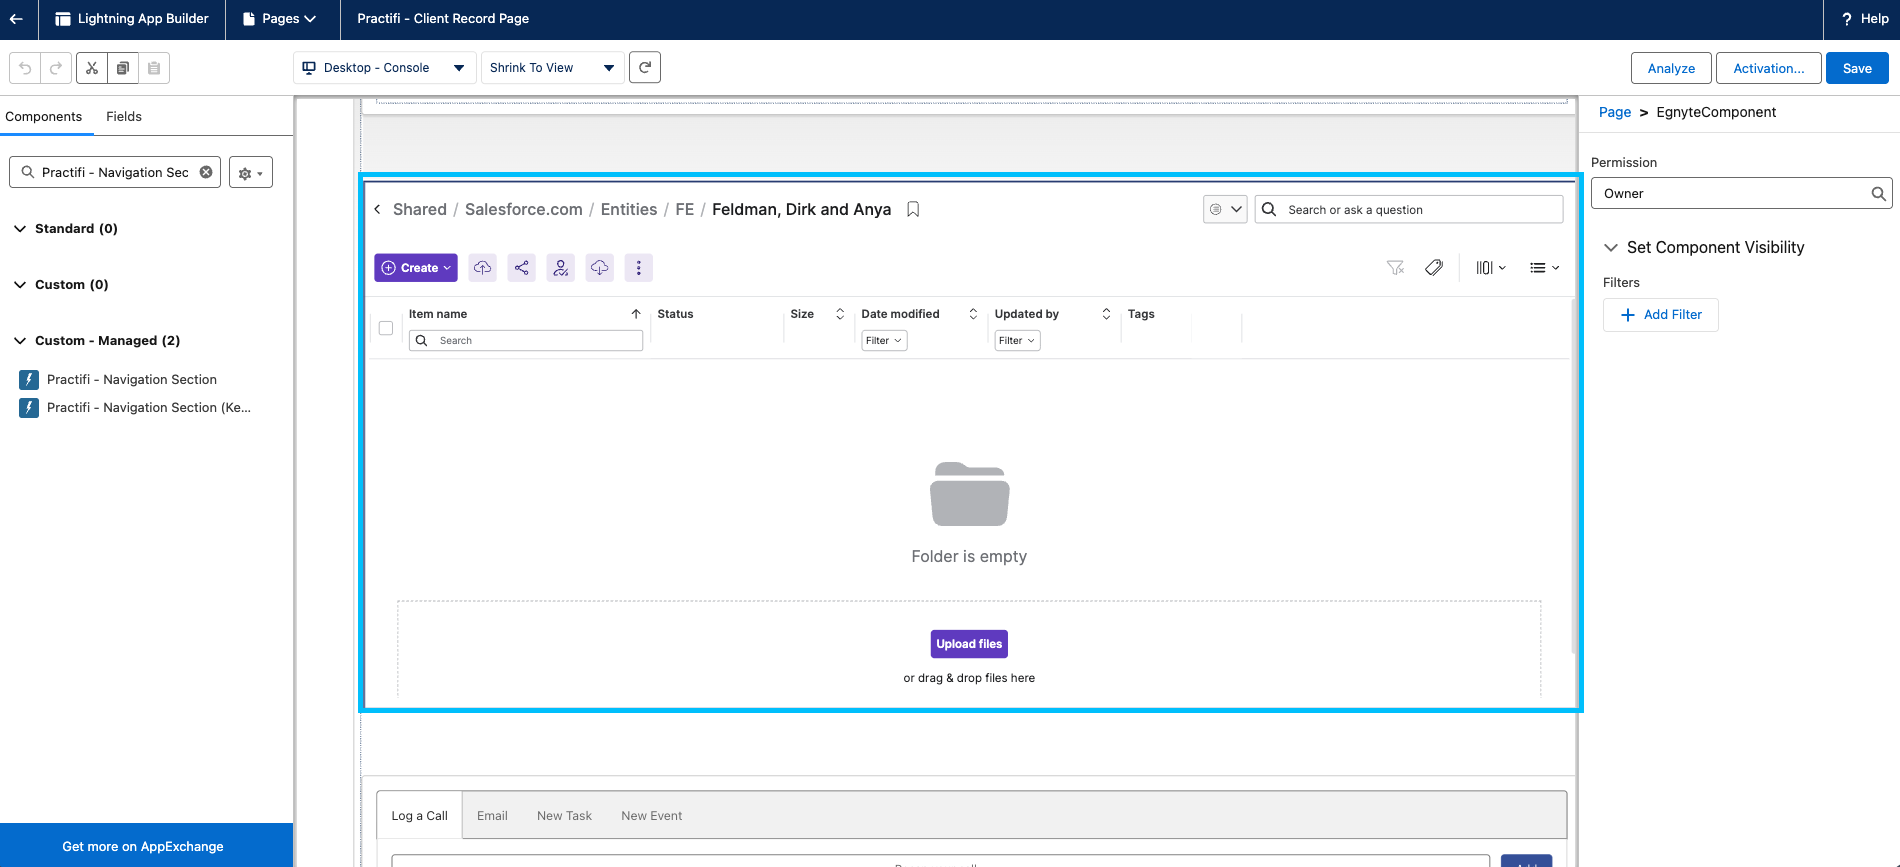Open the search scope dropdown
The image size is (1900, 867).
click(x=1225, y=210)
